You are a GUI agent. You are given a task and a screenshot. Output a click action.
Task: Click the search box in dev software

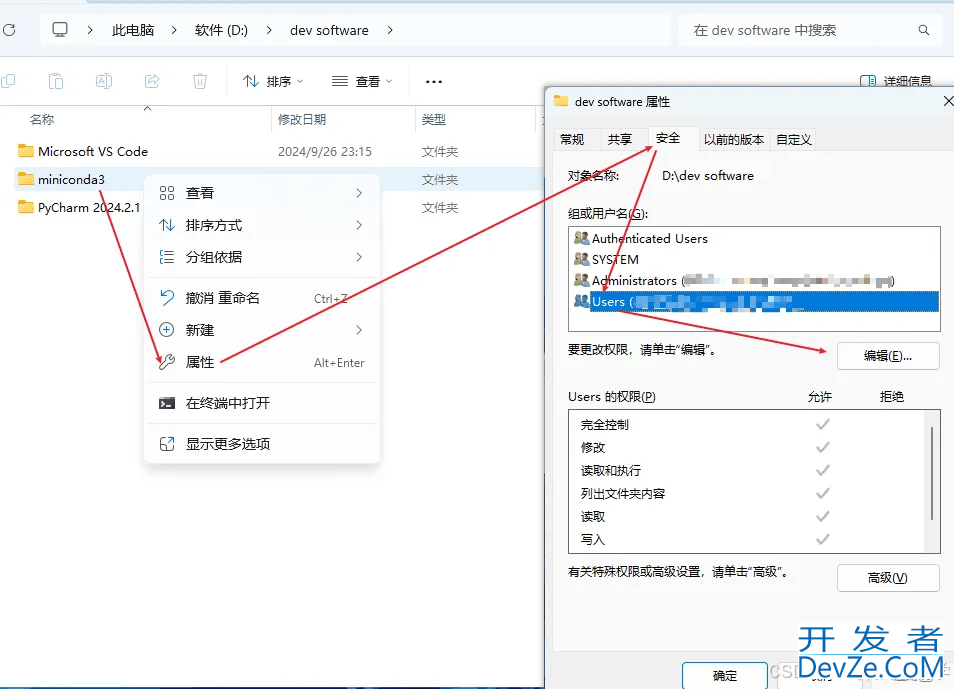pos(809,30)
